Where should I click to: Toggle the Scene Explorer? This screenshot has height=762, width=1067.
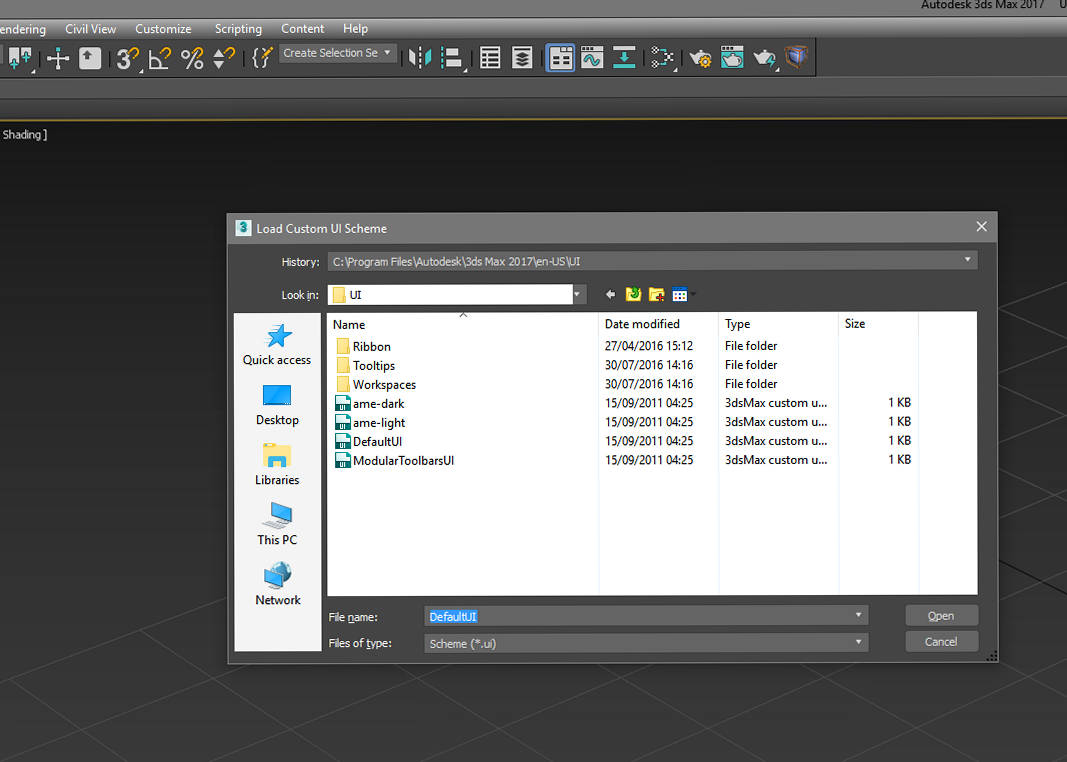[490, 58]
